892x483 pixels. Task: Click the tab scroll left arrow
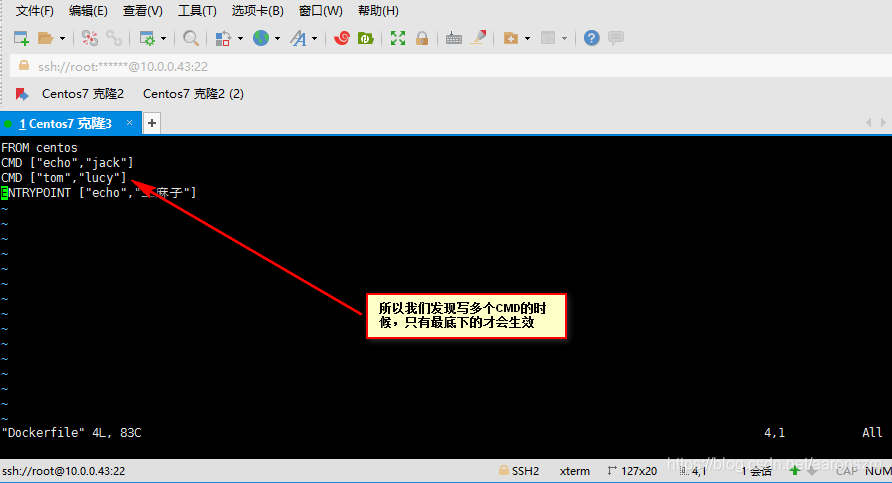pos(869,122)
